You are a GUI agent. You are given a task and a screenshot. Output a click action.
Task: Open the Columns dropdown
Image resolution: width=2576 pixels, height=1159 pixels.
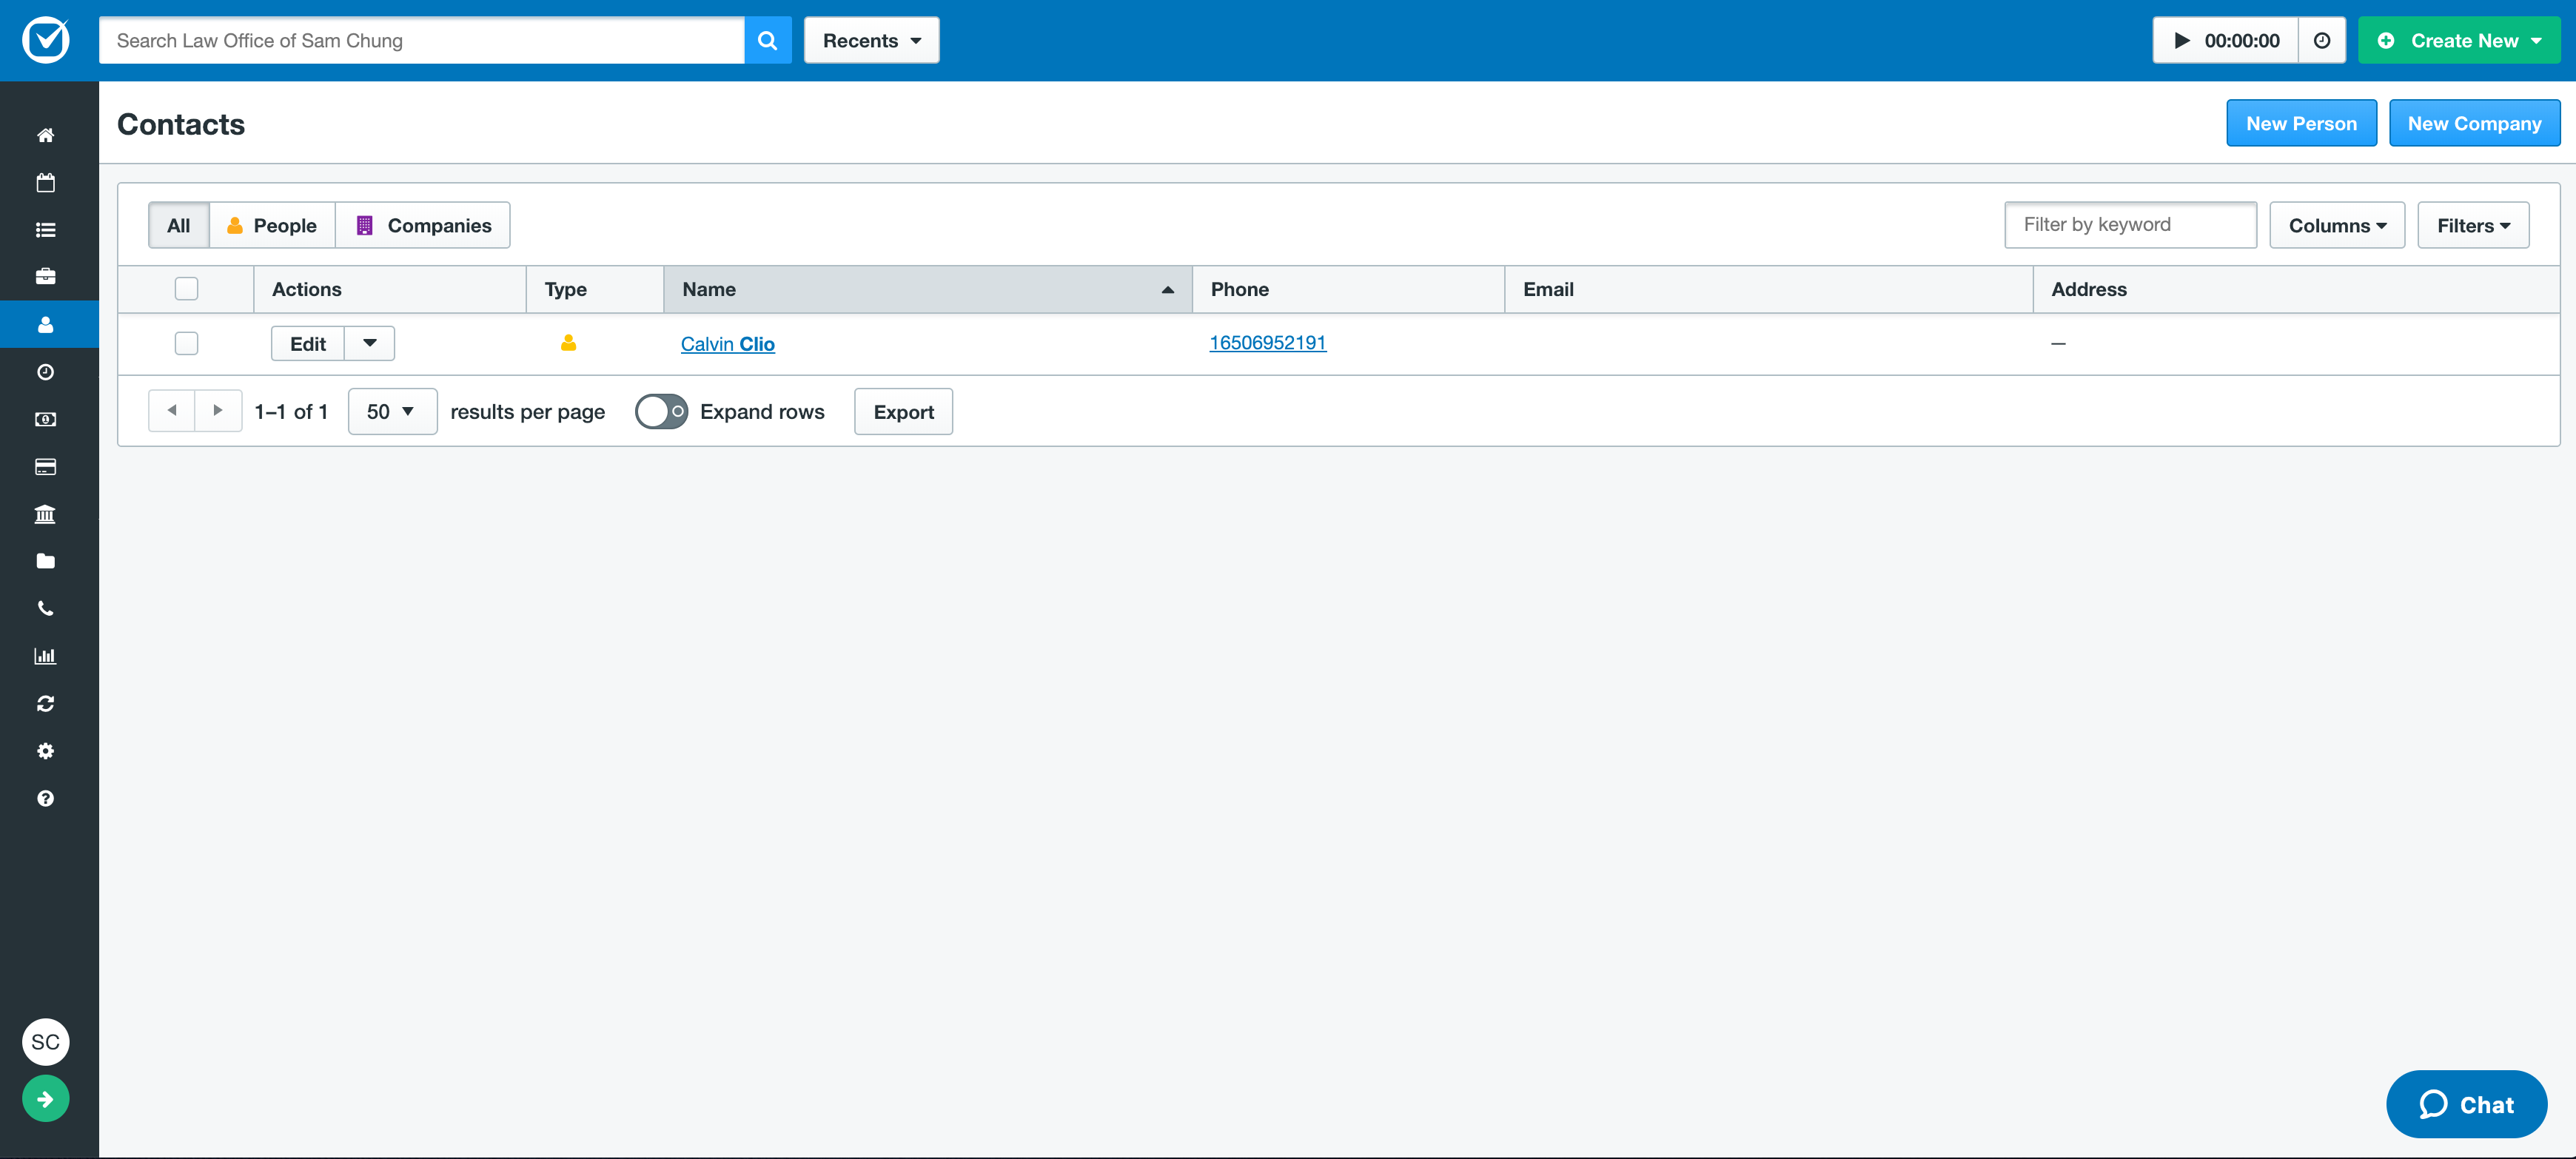coord(2336,225)
